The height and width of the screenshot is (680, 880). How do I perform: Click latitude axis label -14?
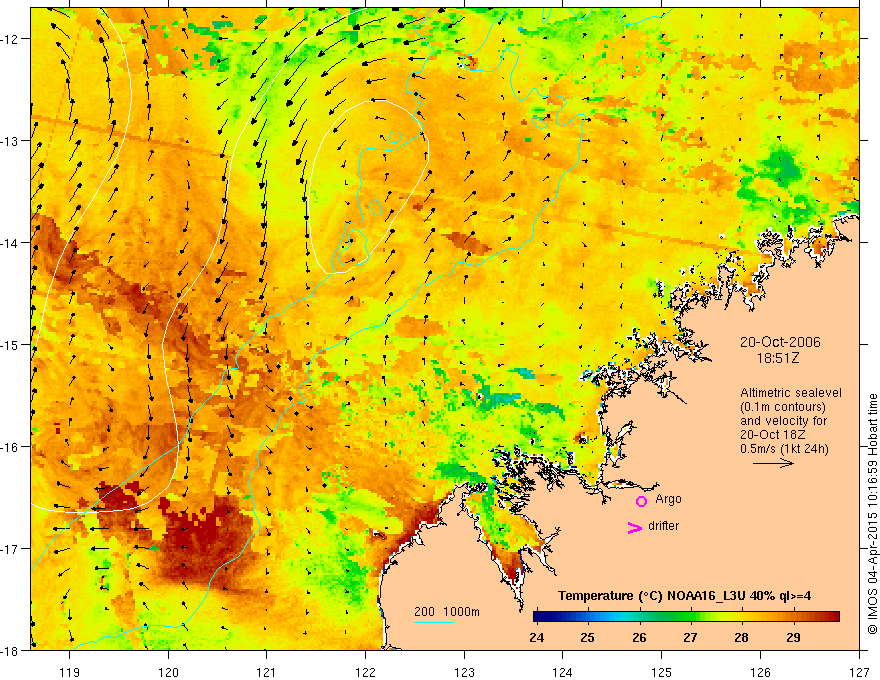(x=11, y=243)
